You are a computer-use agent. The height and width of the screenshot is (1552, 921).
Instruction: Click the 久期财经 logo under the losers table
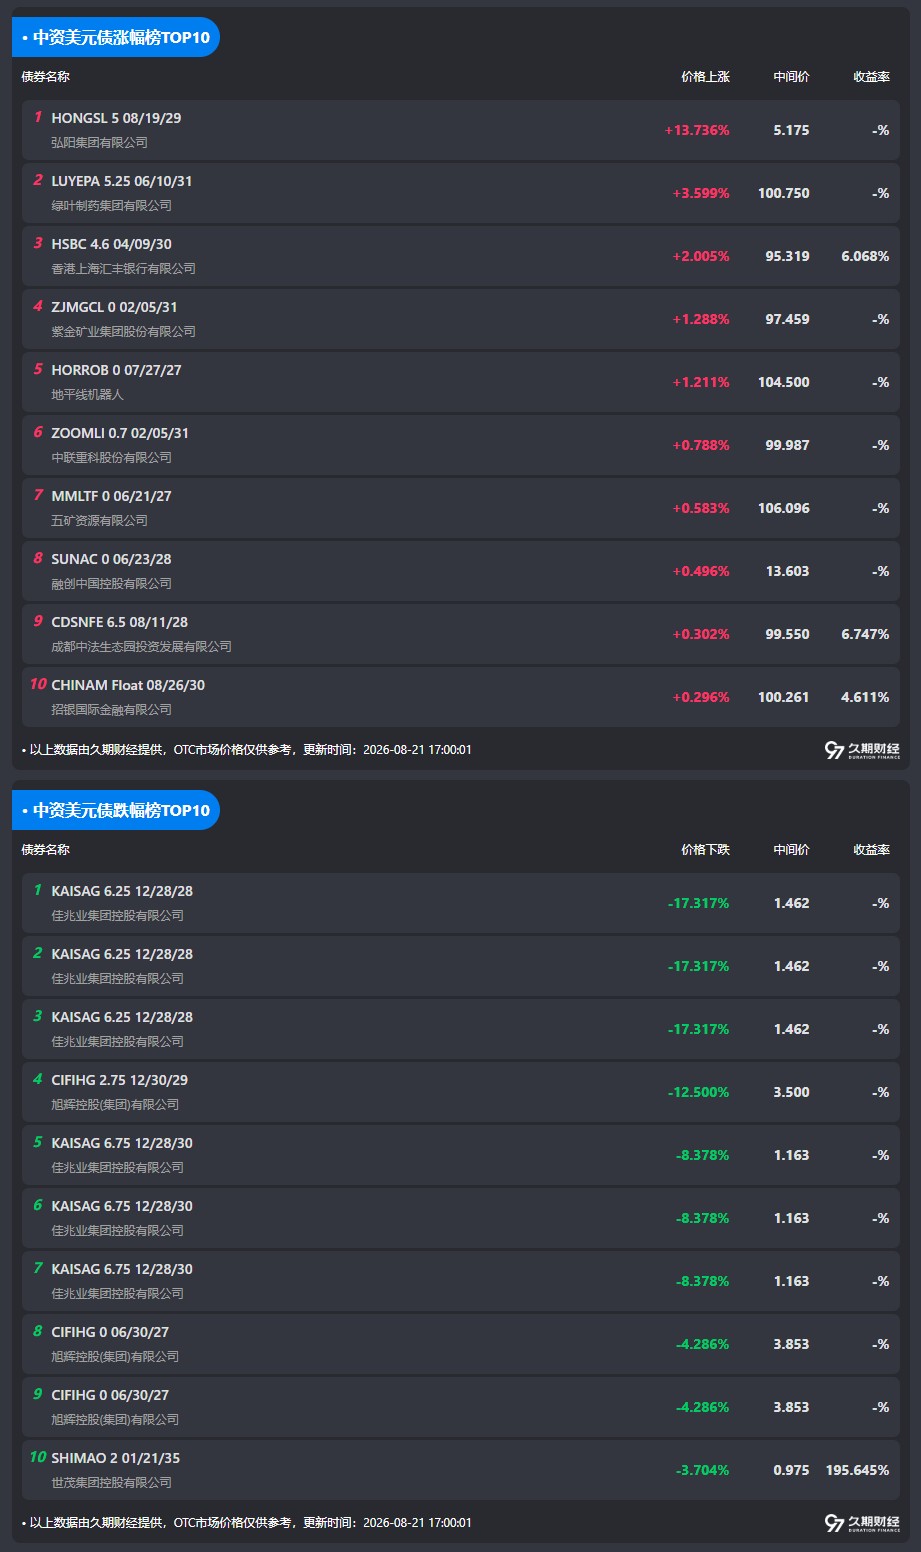862,1523
